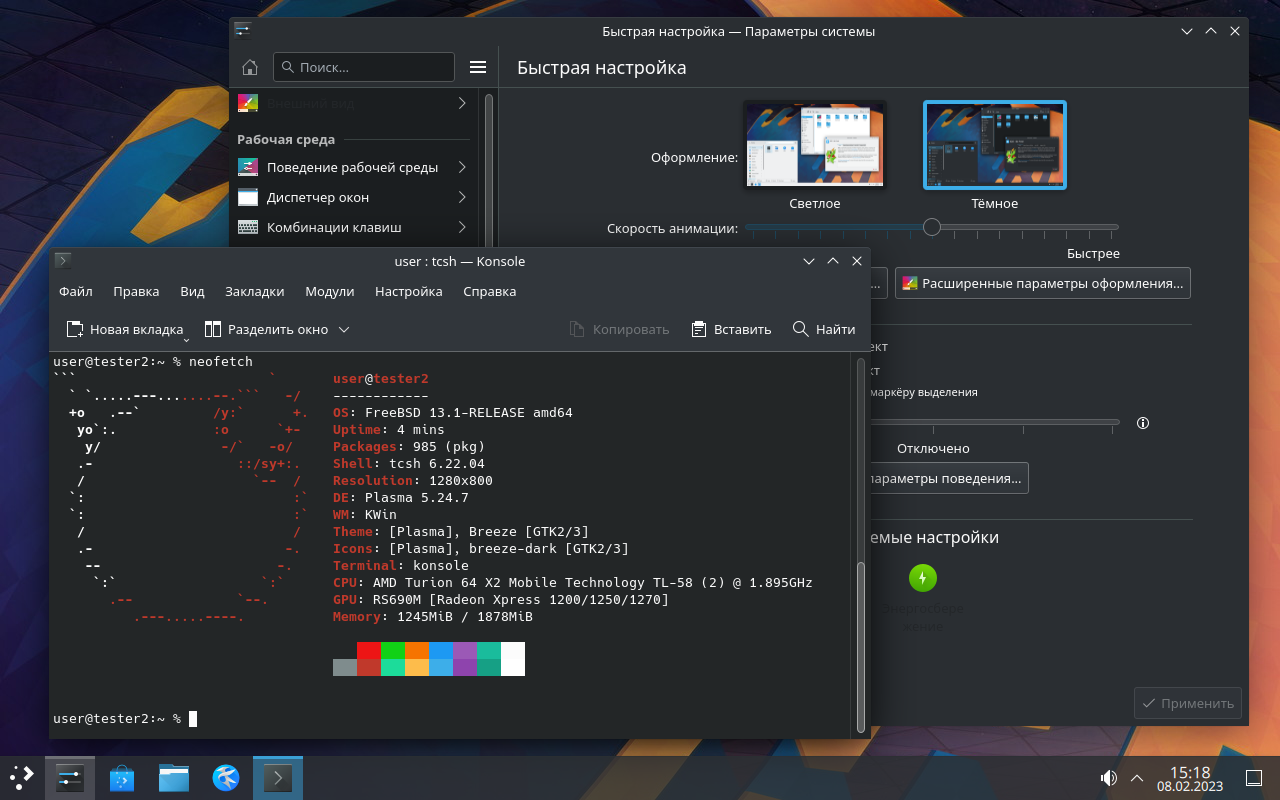Image resolution: width=1280 pixels, height=800 pixels.
Task: Open Настройка menu in Konsole
Action: click(x=409, y=291)
